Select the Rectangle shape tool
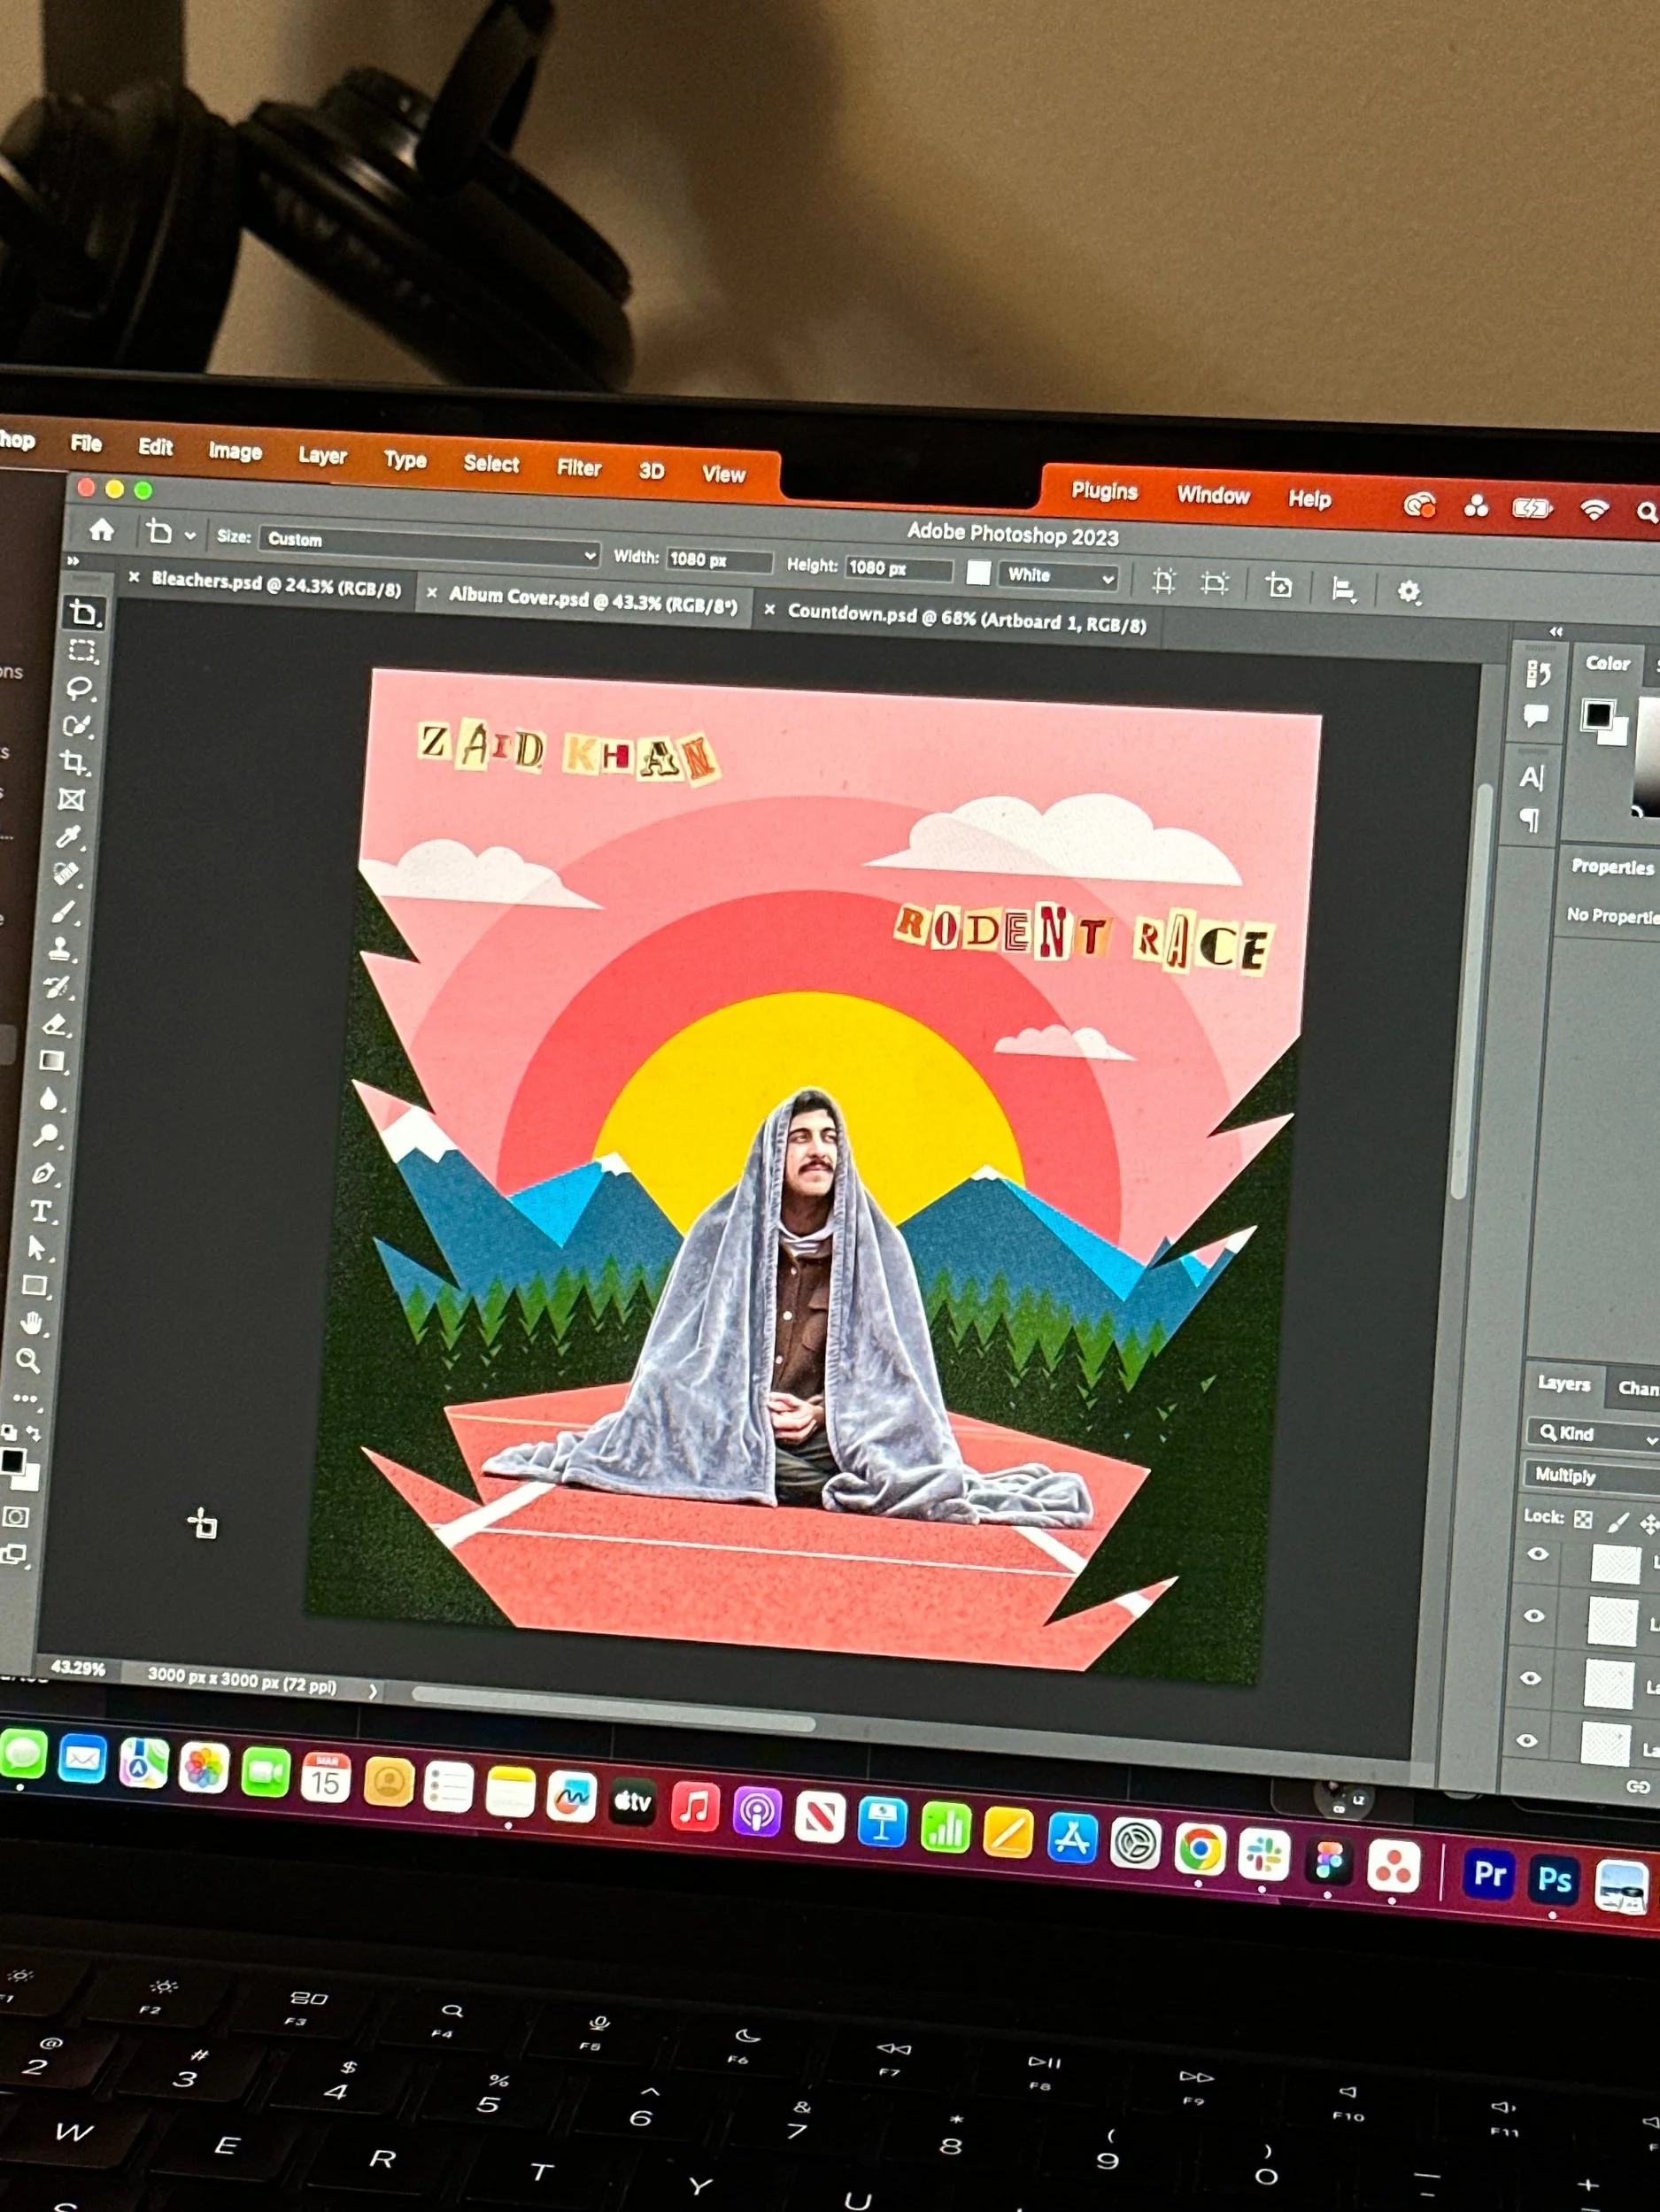Viewport: 1660px width, 2212px height. pos(36,1286)
